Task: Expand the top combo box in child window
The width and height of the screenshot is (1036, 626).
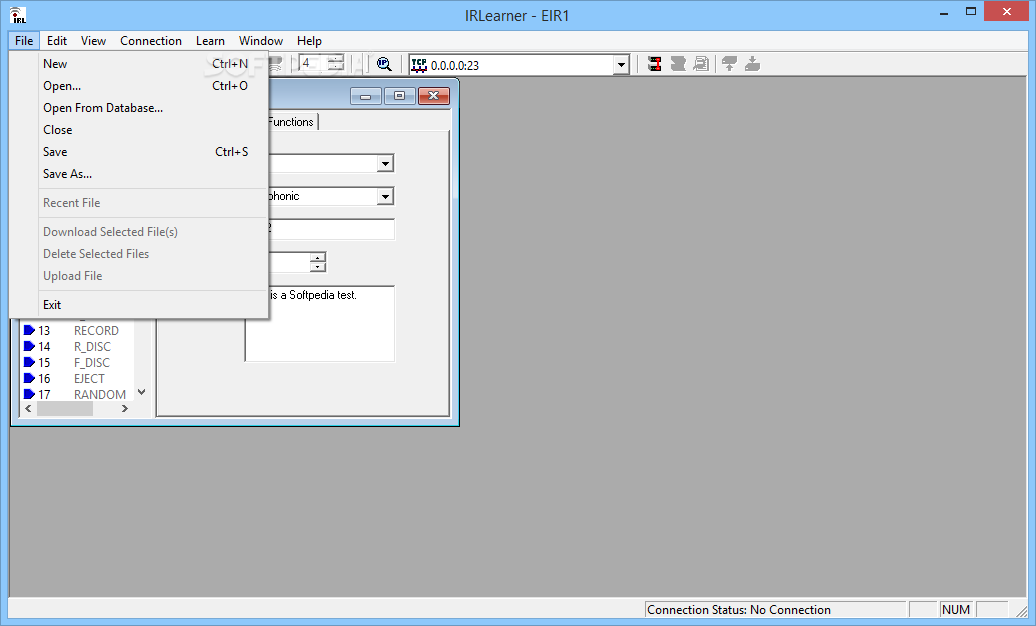Action: (x=385, y=163)
